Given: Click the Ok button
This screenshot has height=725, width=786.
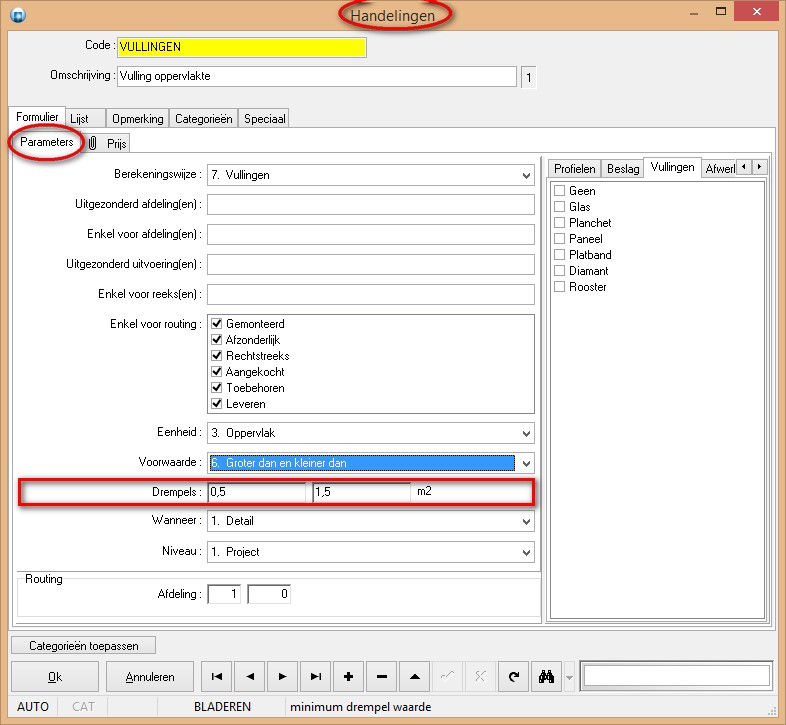Looking at the screenshot, I should (x=55, y=677).
